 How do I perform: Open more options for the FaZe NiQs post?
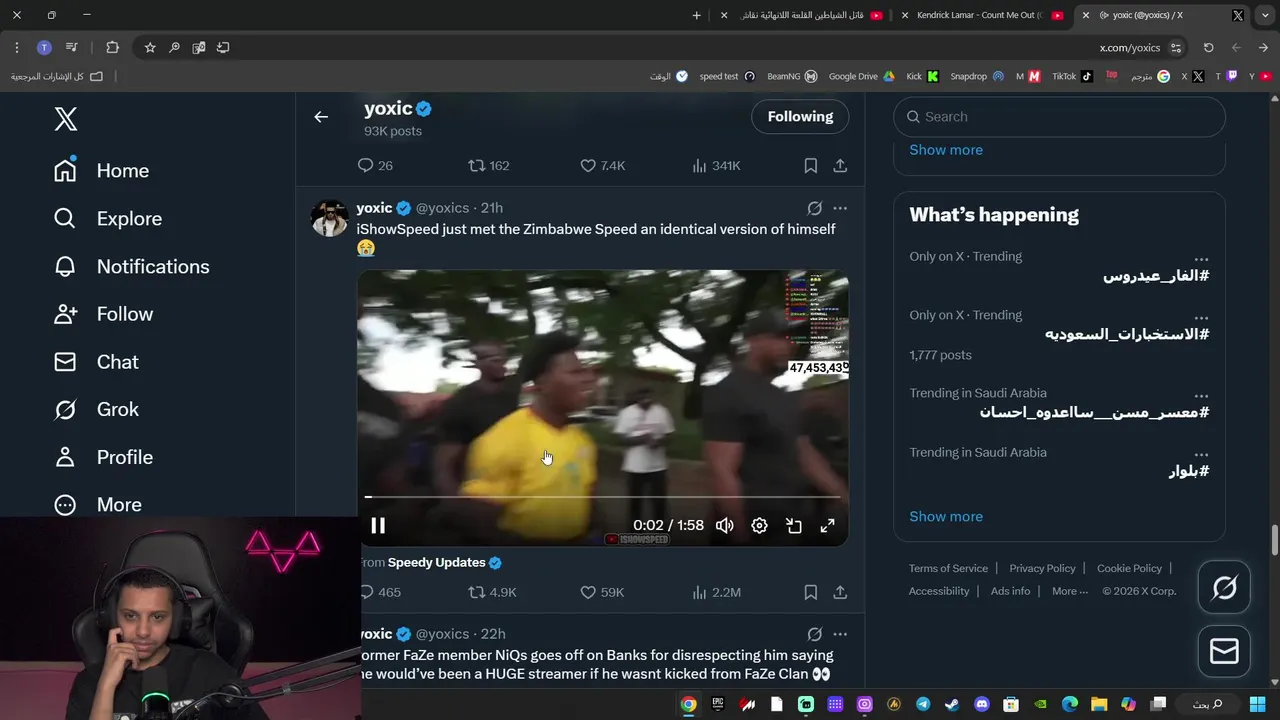tap(840, 634)
